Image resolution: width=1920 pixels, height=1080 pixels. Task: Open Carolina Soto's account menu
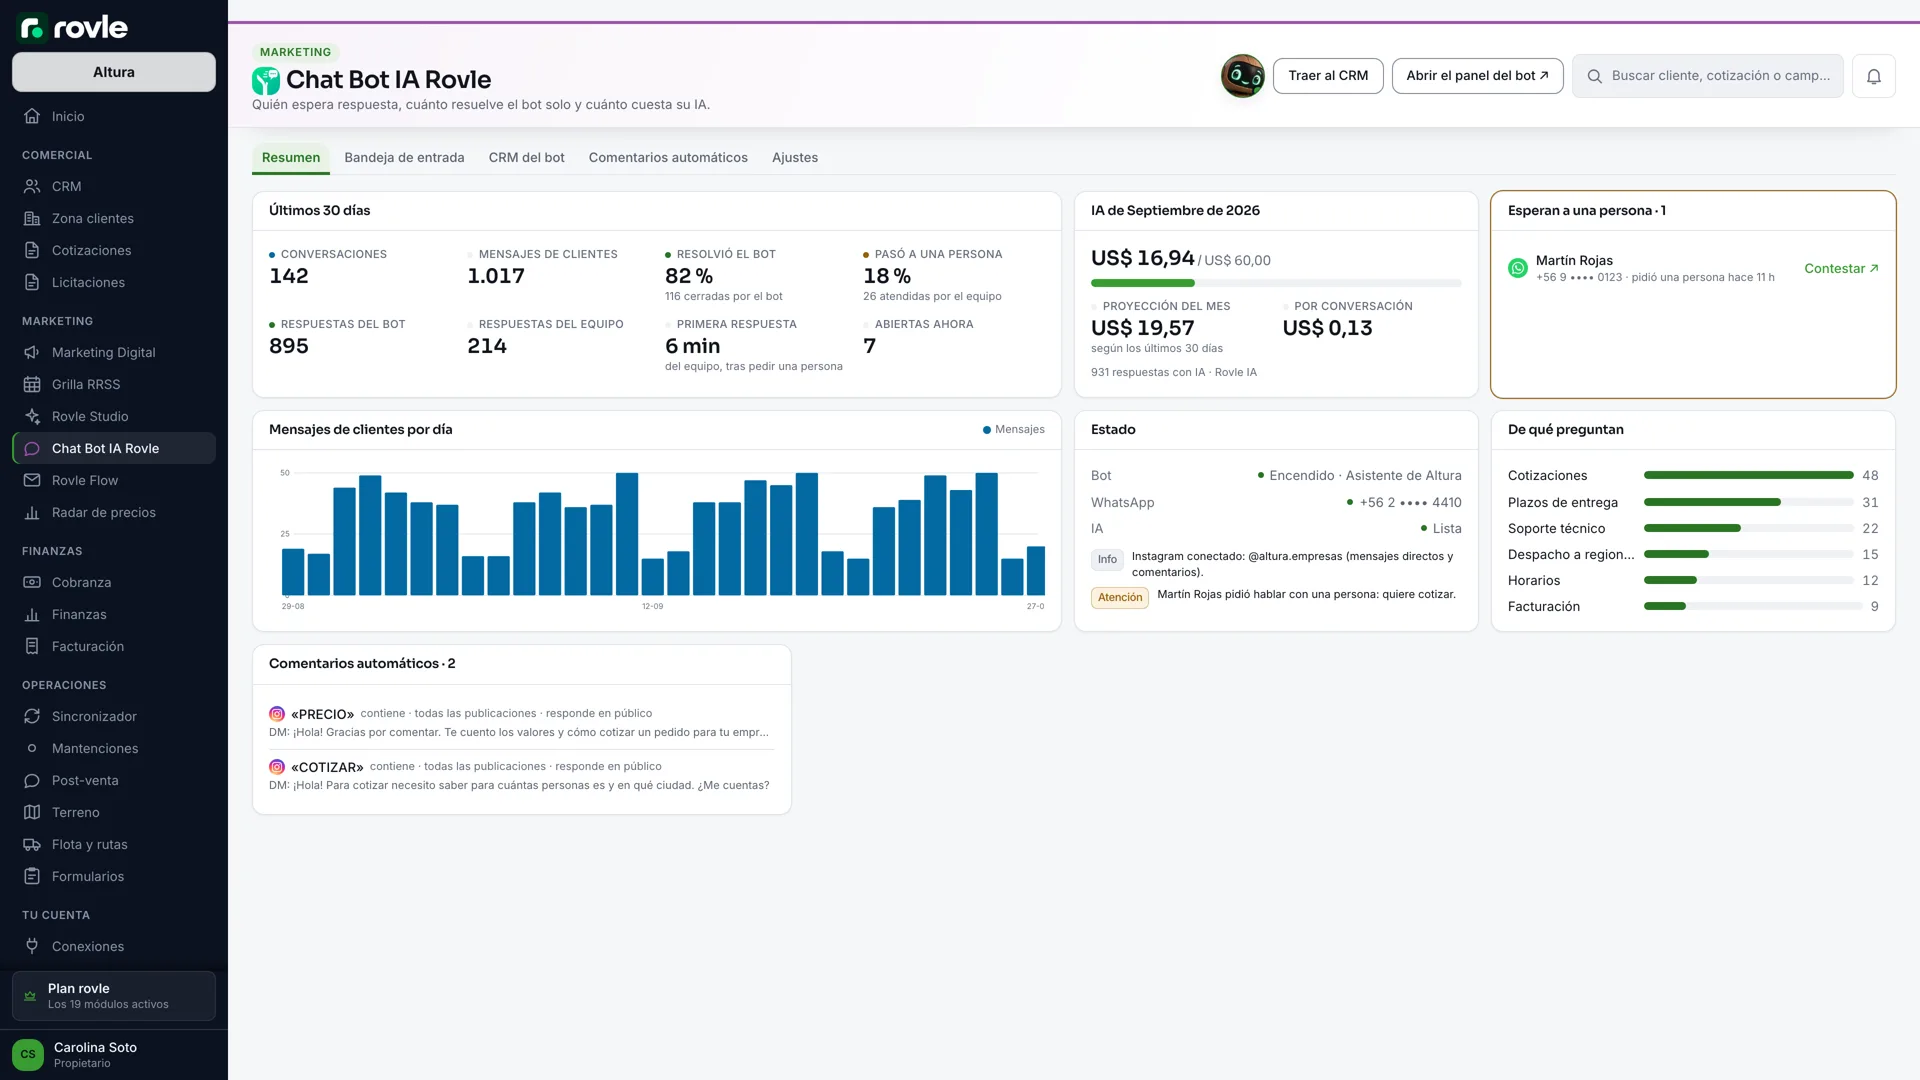[114, 1055]
